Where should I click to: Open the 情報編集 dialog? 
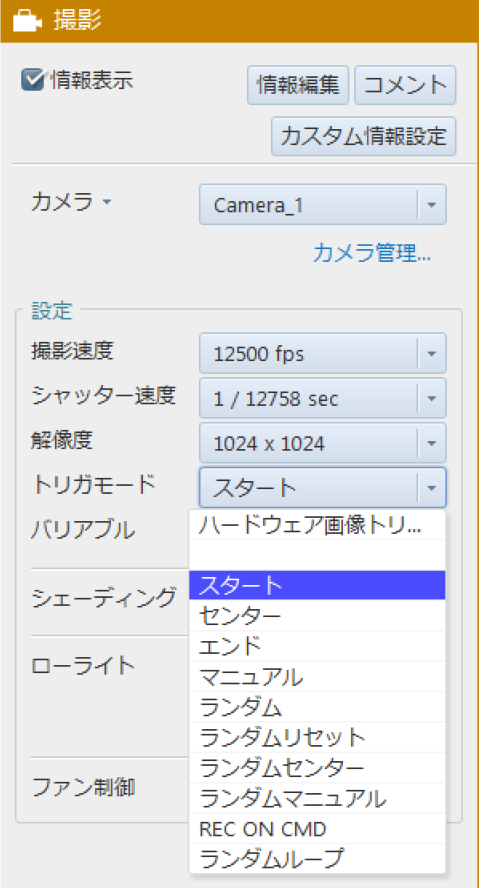coord(298,86)
